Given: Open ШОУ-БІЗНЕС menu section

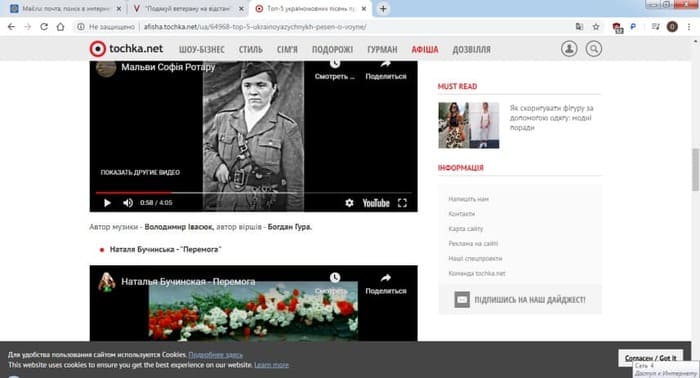Looking at the screenshot, I should click(201, 50).
